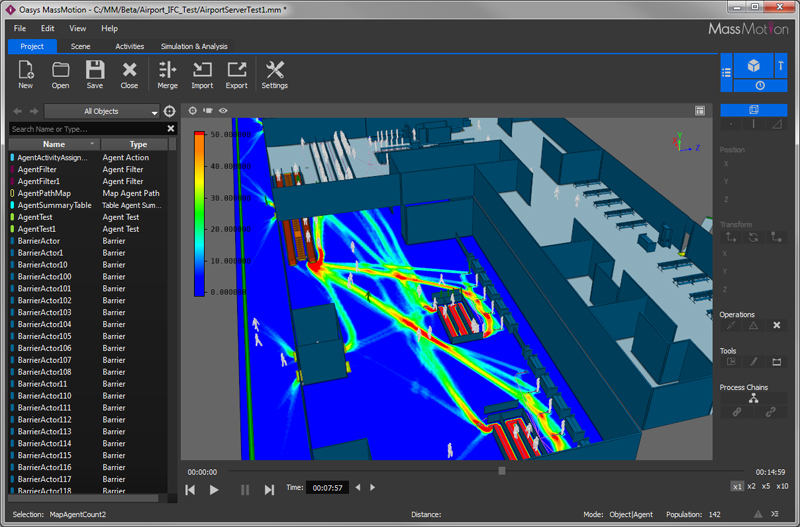This screenshot has width=800, height=527.
Task: Switch to the Simulation & Analysis tab
Action: [194, 46]
